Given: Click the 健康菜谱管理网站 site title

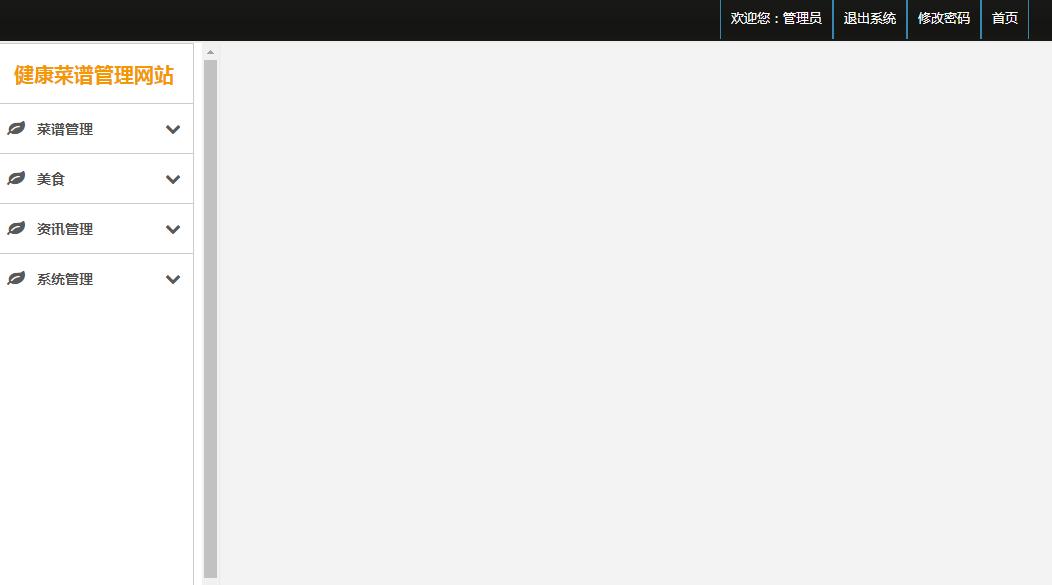Looking at the screenshot, I should tap(94, 75).
